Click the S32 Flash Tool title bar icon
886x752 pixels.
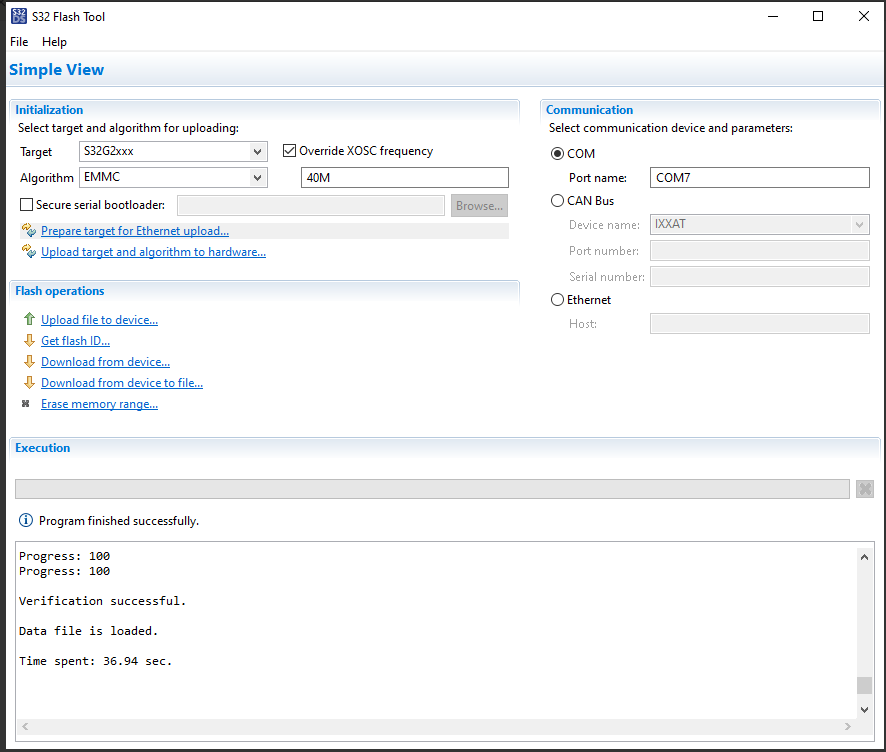[19, 16]
